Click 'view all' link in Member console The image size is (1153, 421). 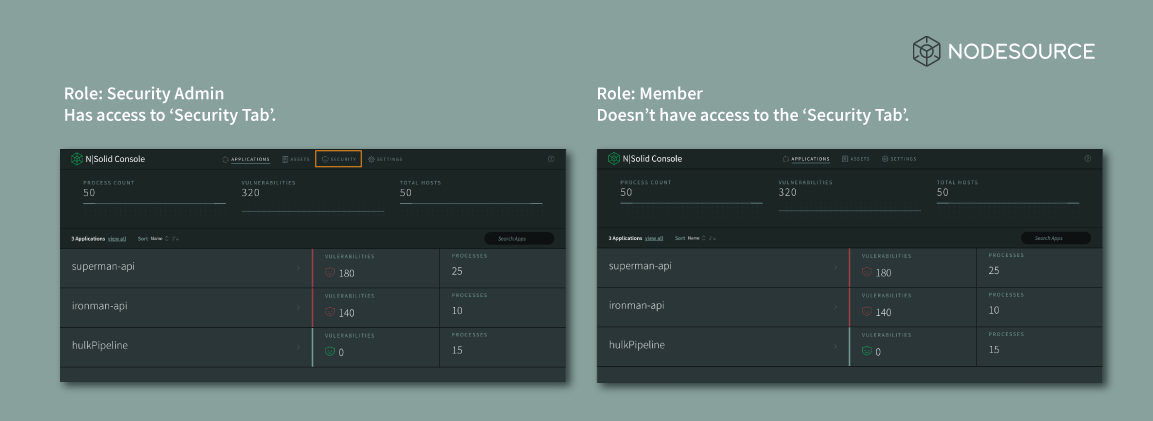tap(654, 239)
